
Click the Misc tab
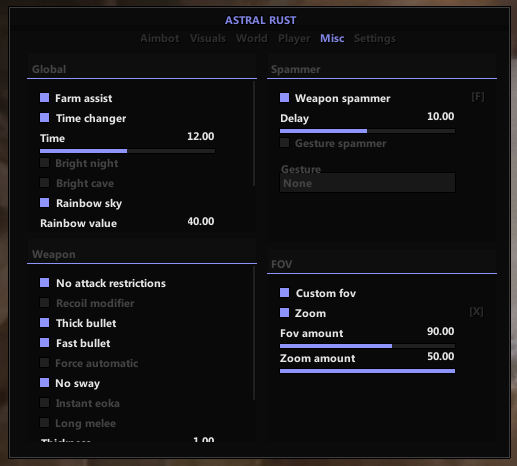(x=332, y=38)
